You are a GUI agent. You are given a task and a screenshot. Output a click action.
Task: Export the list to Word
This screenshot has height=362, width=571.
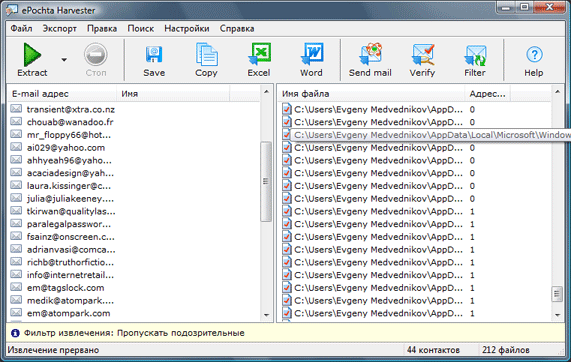311,60
